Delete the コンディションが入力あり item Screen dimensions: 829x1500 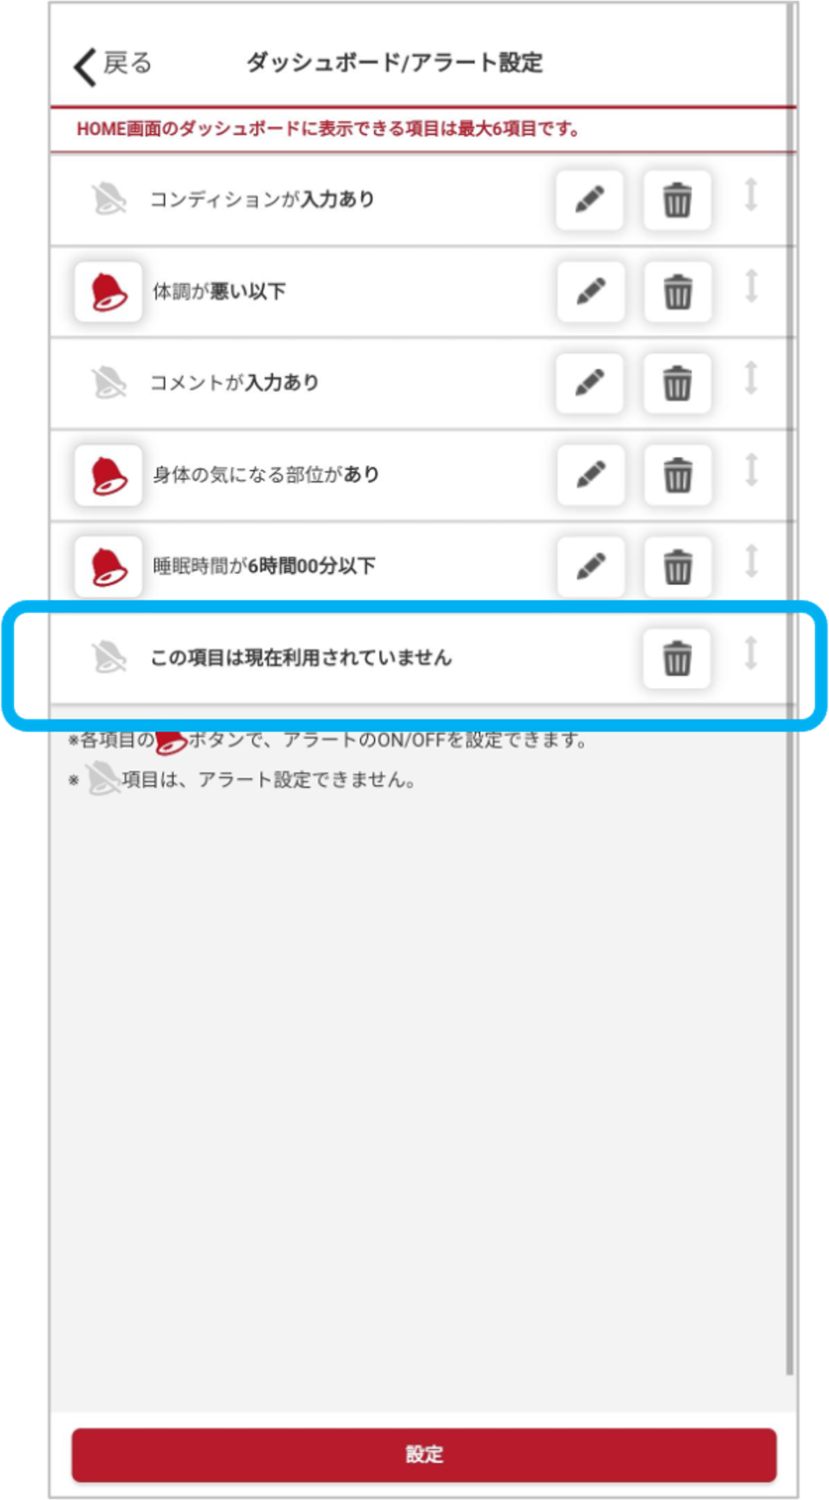(x=677, y=200)
